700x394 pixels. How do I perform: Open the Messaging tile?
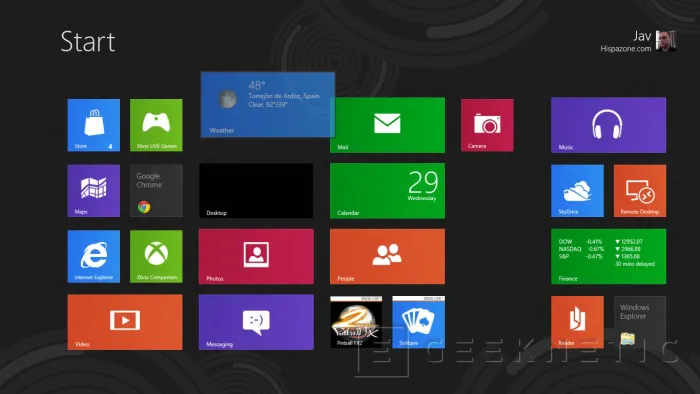[x=256, y=322]
